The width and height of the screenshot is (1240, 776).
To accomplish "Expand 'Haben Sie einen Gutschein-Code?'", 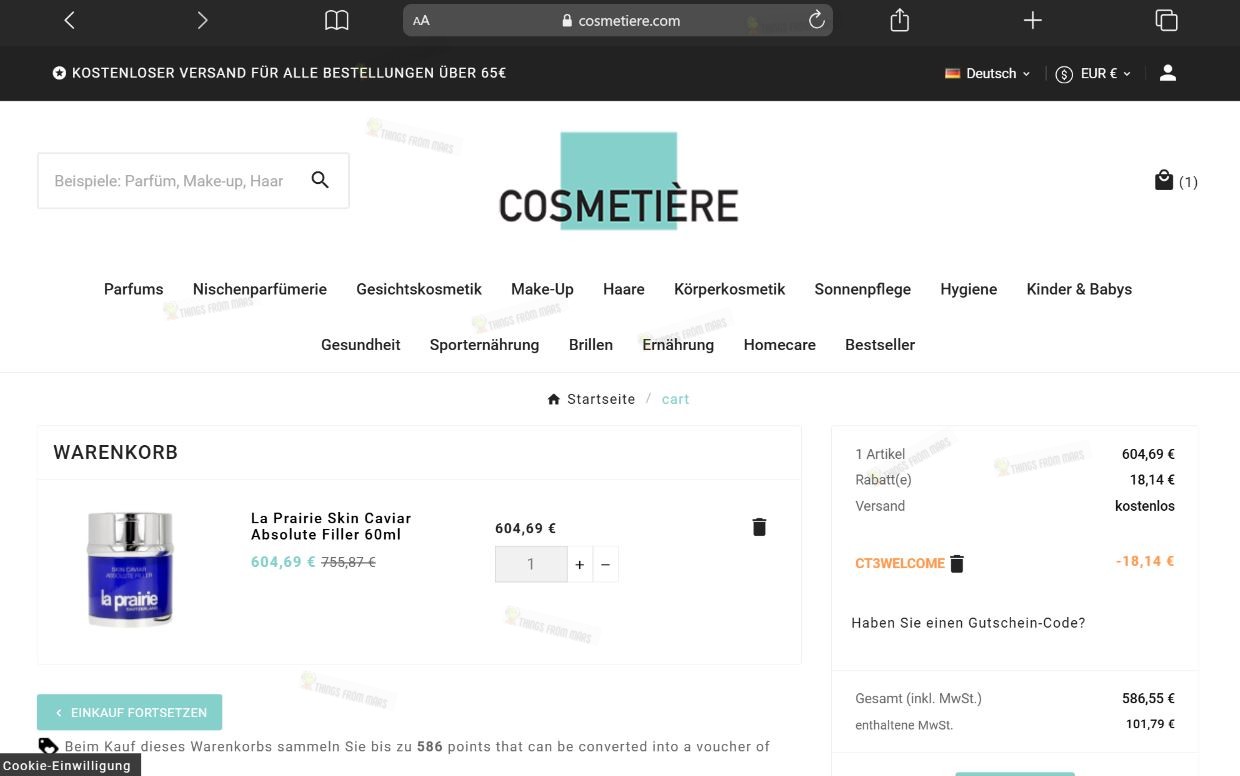I will (x=968, y=623).
